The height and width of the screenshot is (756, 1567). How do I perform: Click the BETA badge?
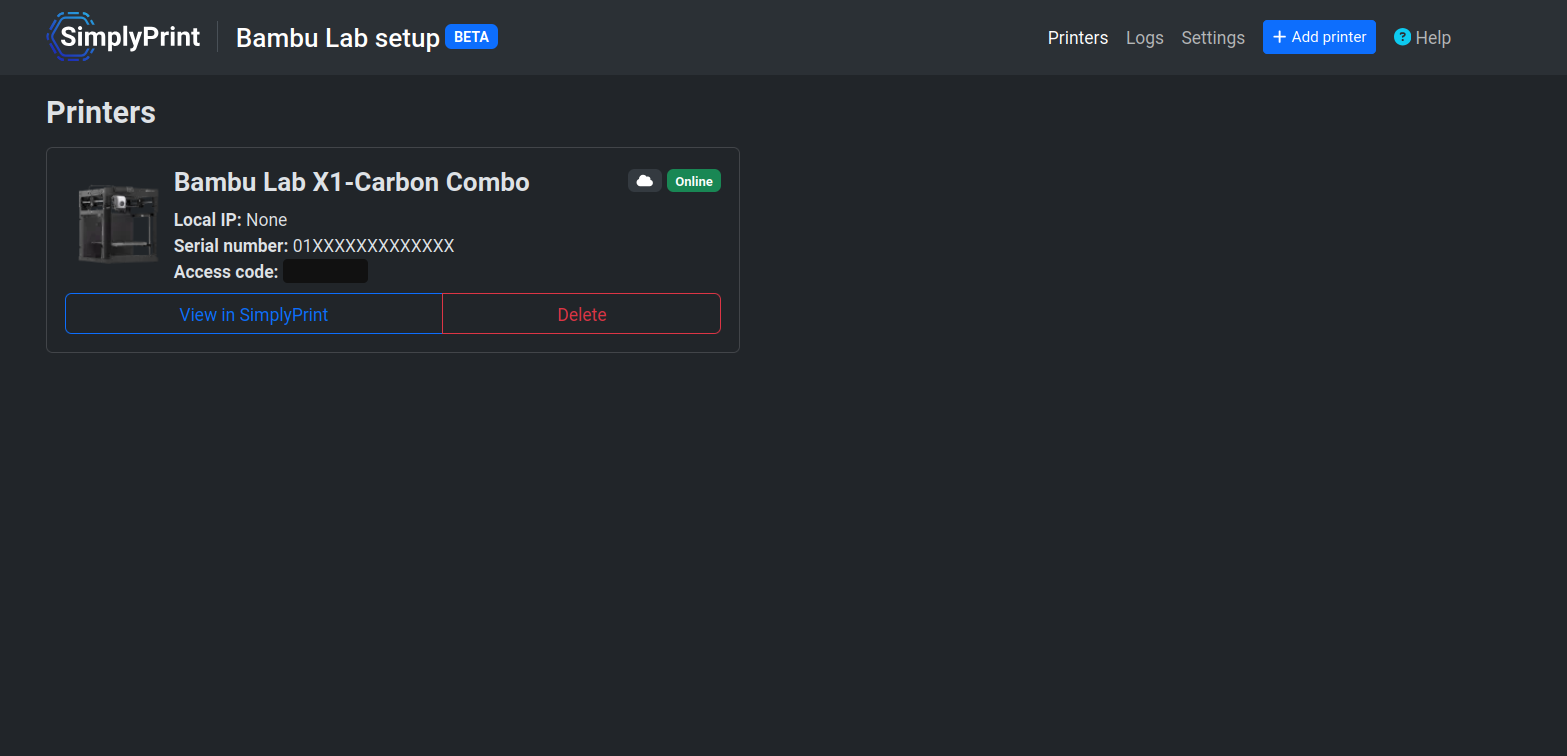coord(471,37)
